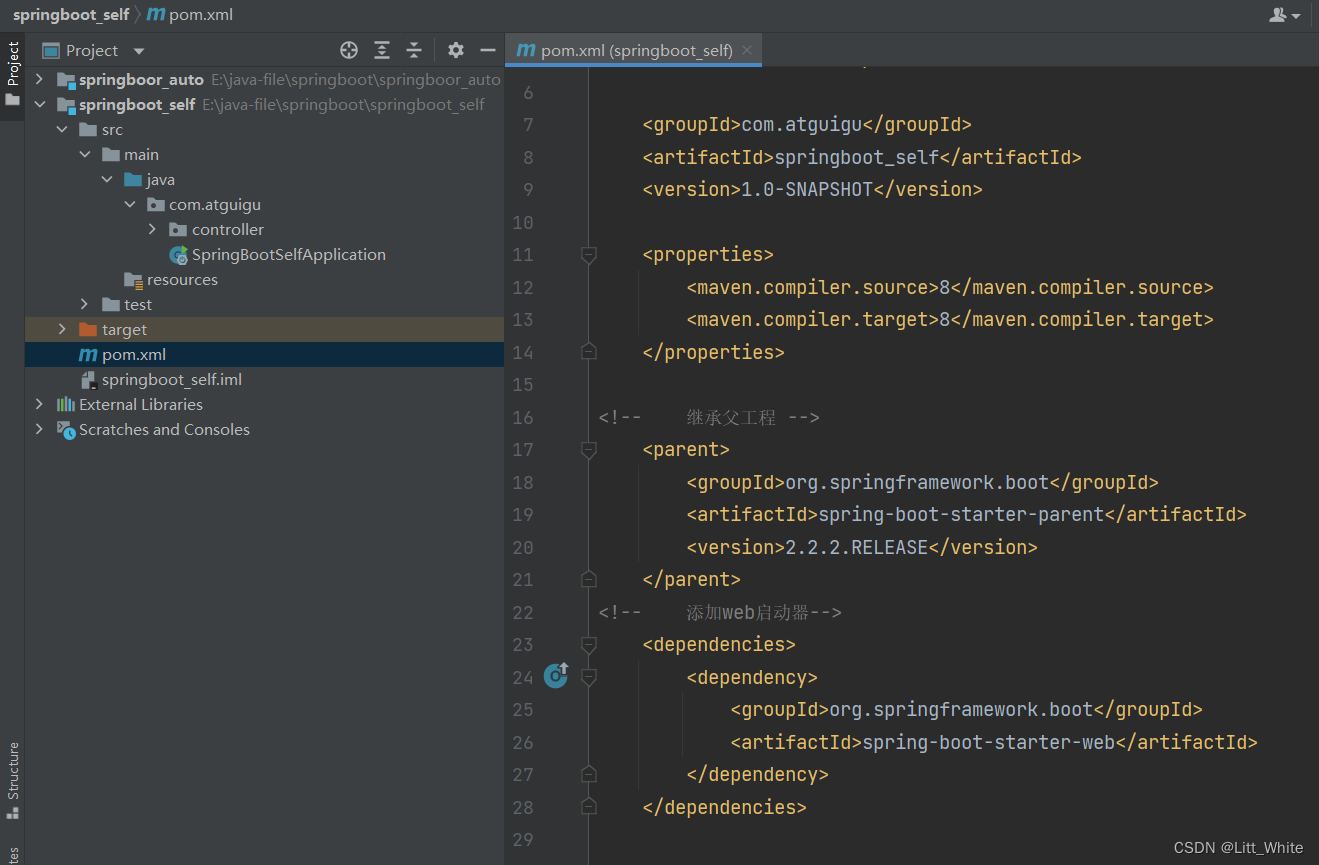Close the pom.xml editor tab
The height and width of the screenshot is (865, 1319).
click(x=747, y=50)
